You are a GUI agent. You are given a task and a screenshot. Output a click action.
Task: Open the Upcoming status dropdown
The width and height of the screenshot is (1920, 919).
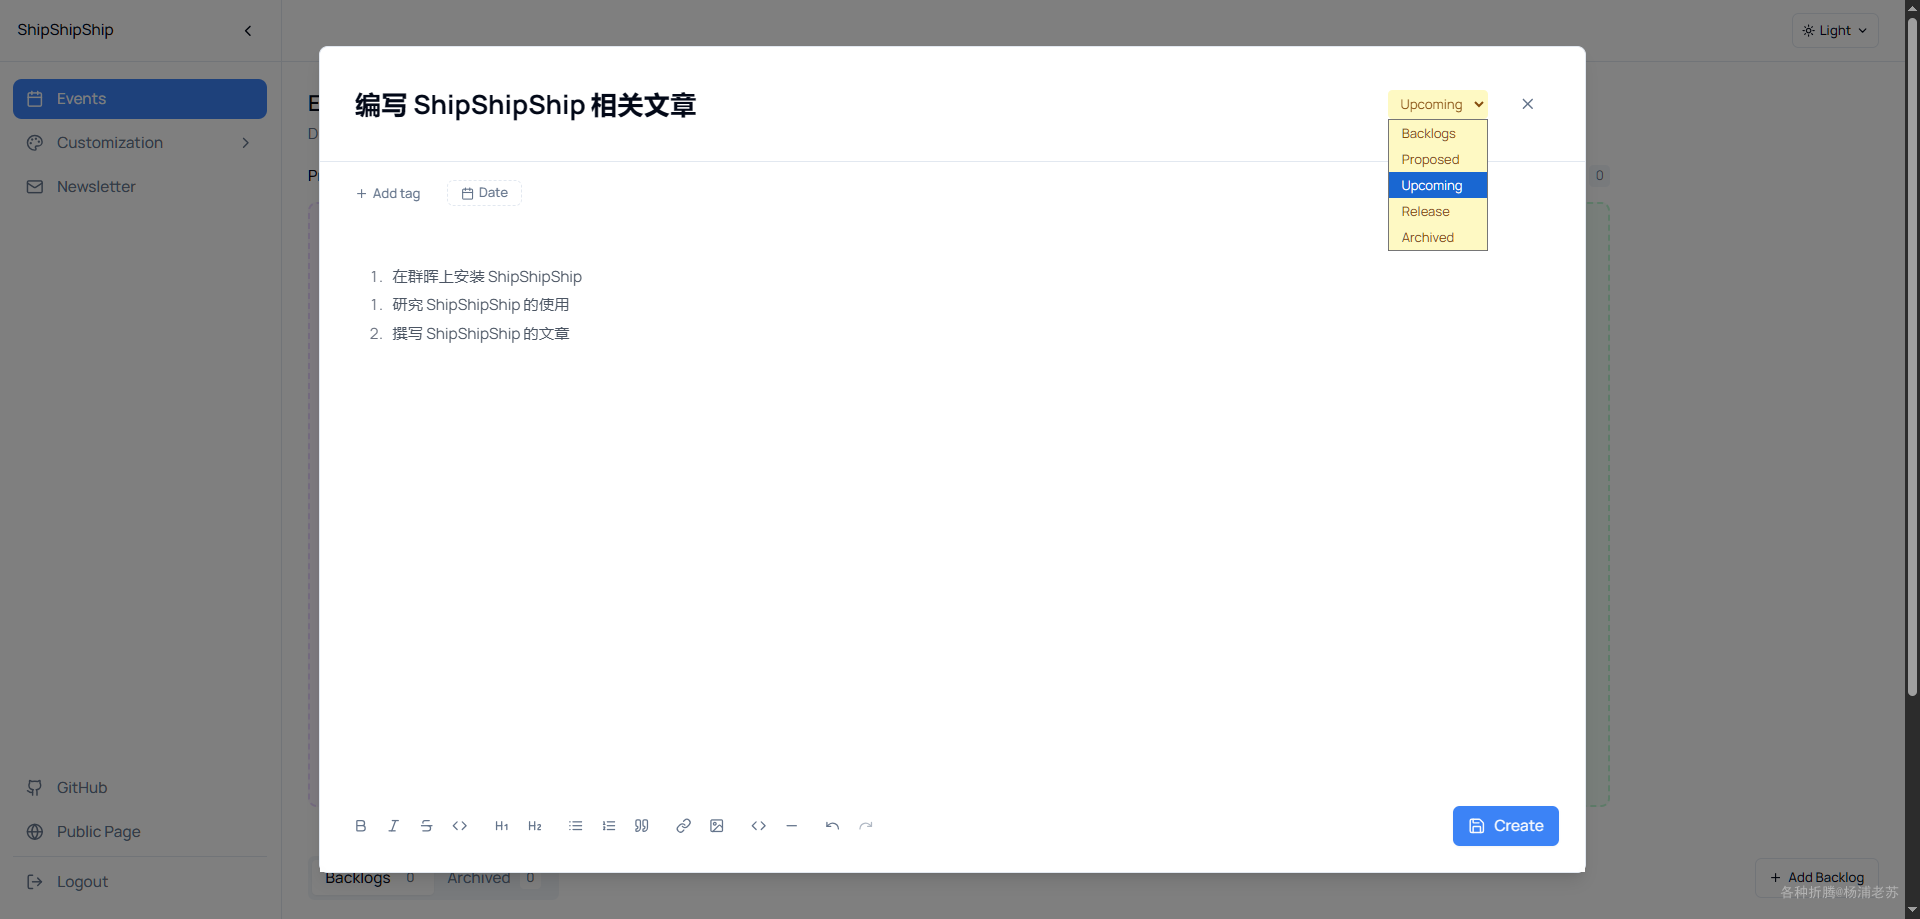pyautogui.click(x=1438, y=104)
